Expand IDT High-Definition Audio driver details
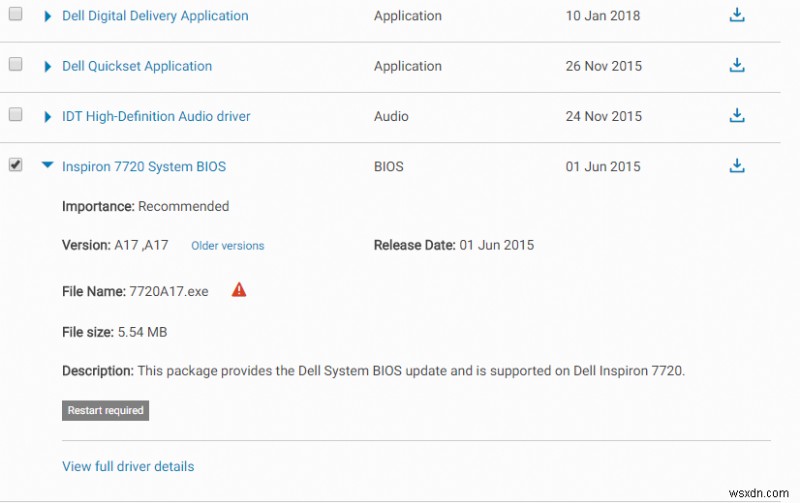Image resolution: width=800 pixels, height=503 pixels. click(x=47, y=116)
